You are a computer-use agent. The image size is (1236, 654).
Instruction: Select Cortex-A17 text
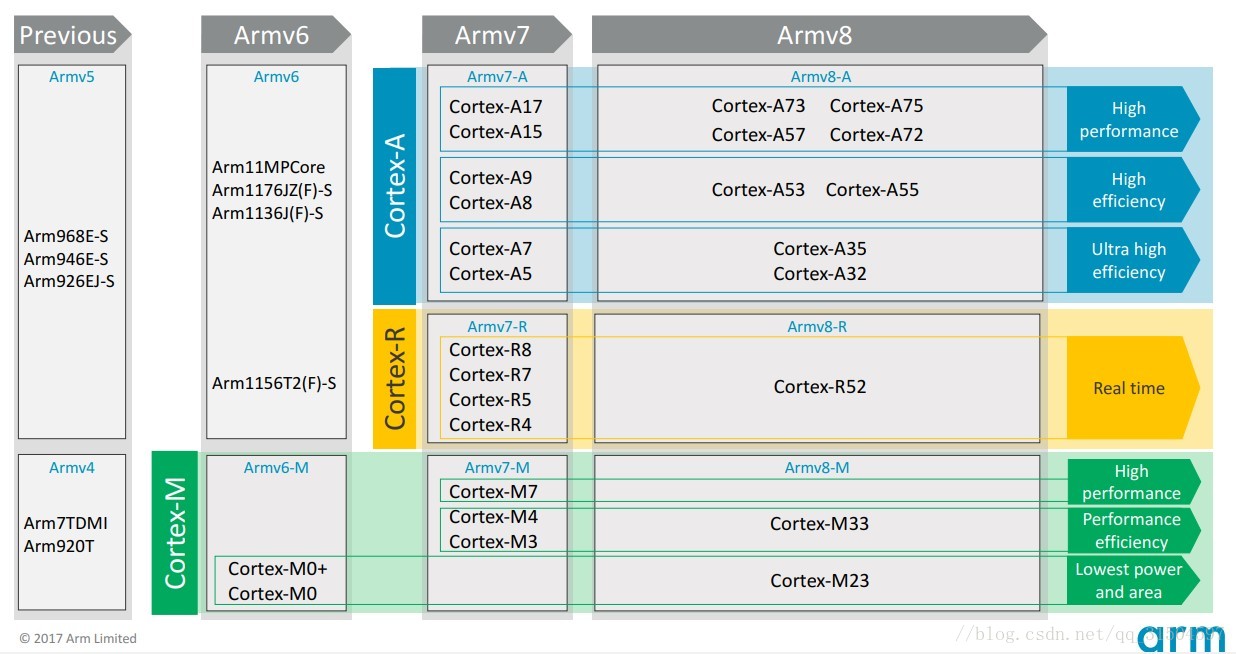point(496,106)
